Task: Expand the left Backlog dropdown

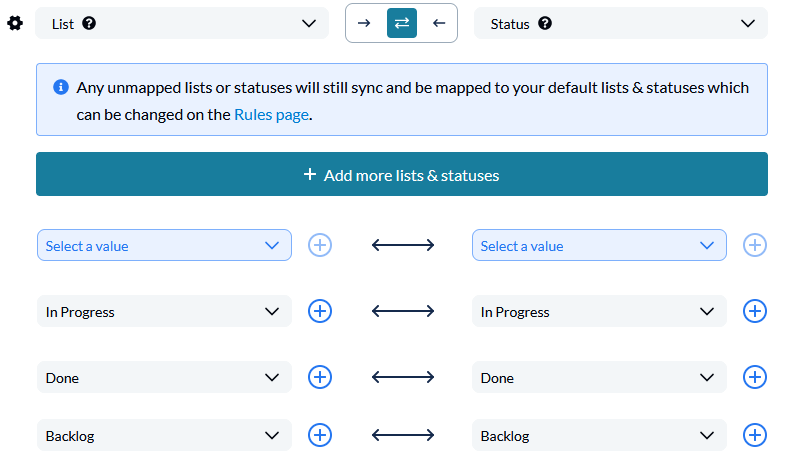Action: [x=164, y=435]
